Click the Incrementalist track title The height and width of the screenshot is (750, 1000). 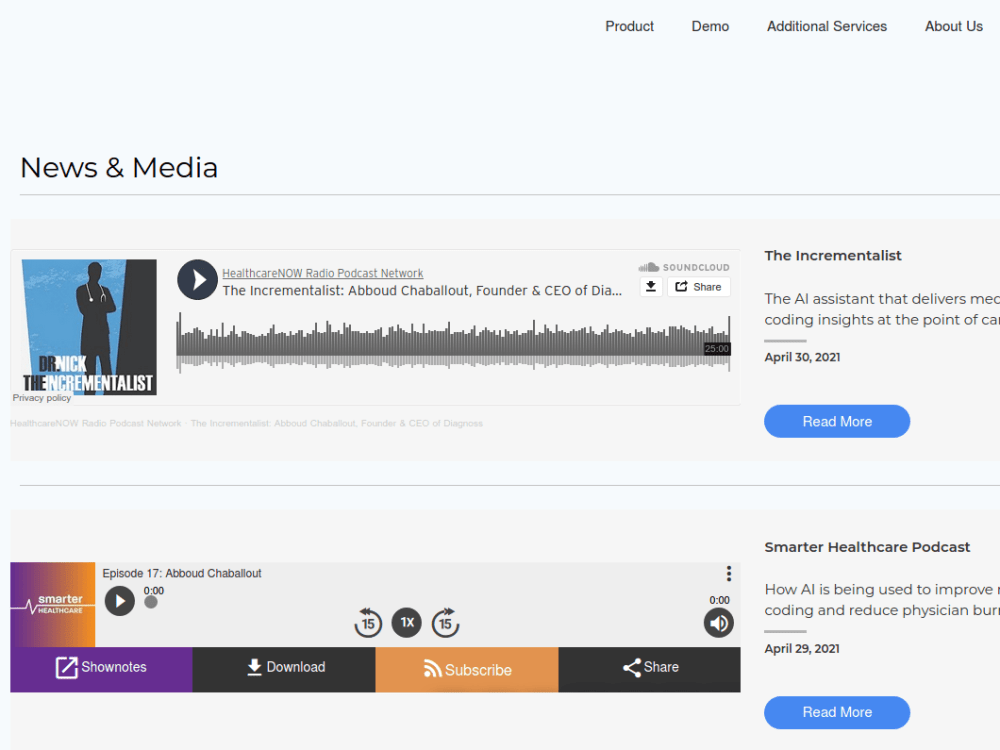coord(422,291)
